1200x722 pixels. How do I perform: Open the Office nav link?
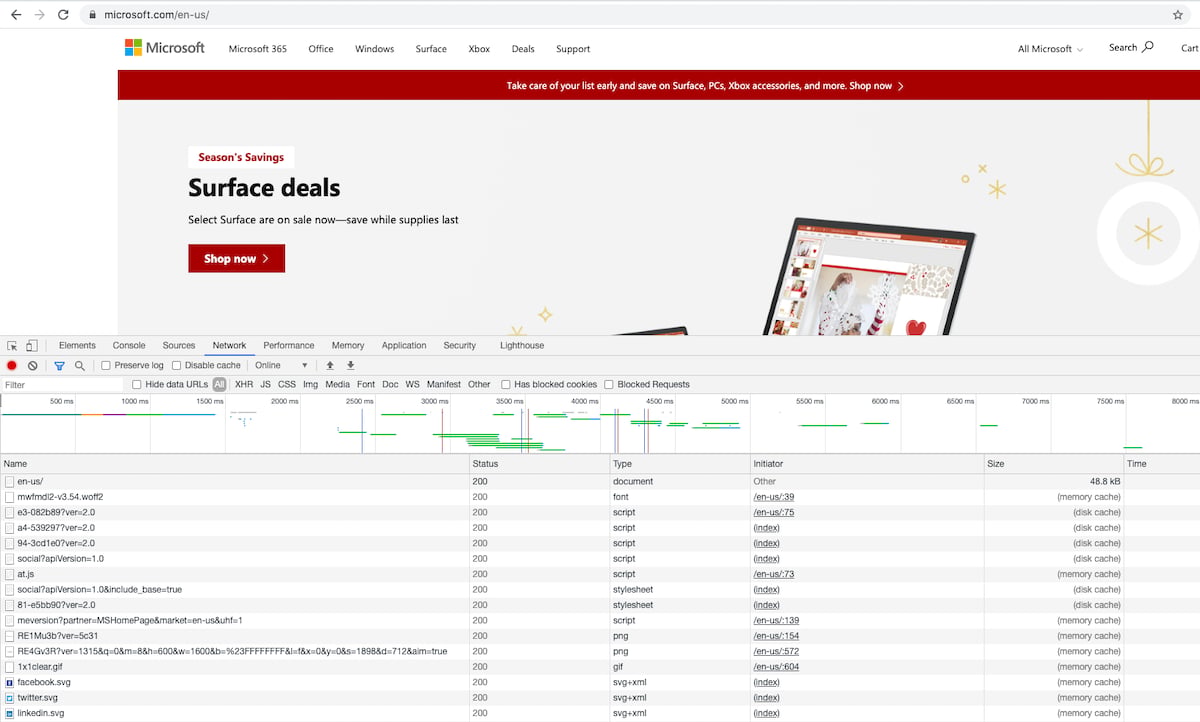pos(321,48)
